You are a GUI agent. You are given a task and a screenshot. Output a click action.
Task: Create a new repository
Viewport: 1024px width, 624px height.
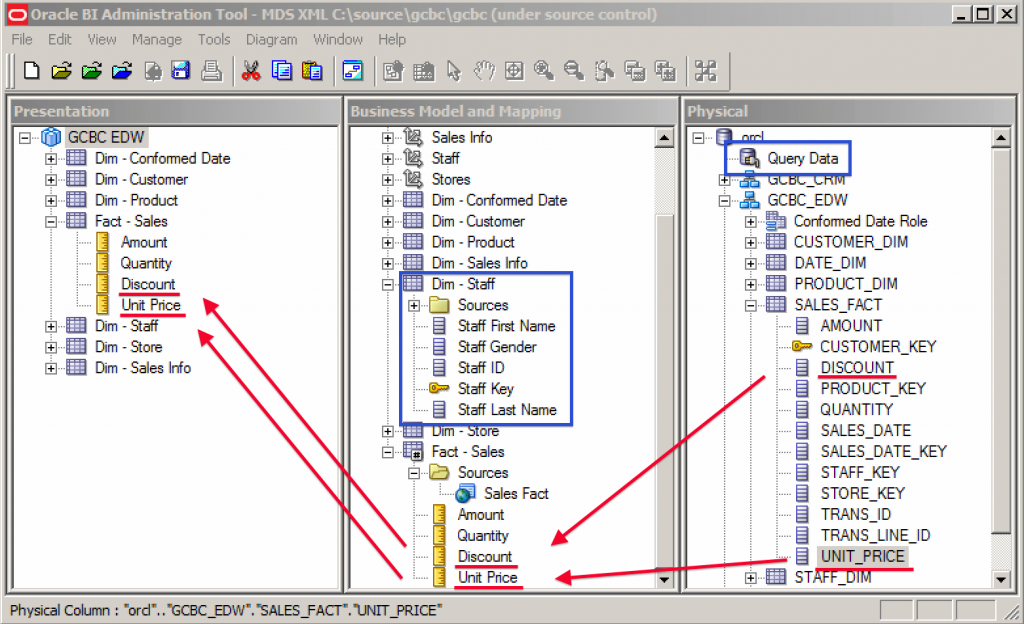tap(33, 70)
